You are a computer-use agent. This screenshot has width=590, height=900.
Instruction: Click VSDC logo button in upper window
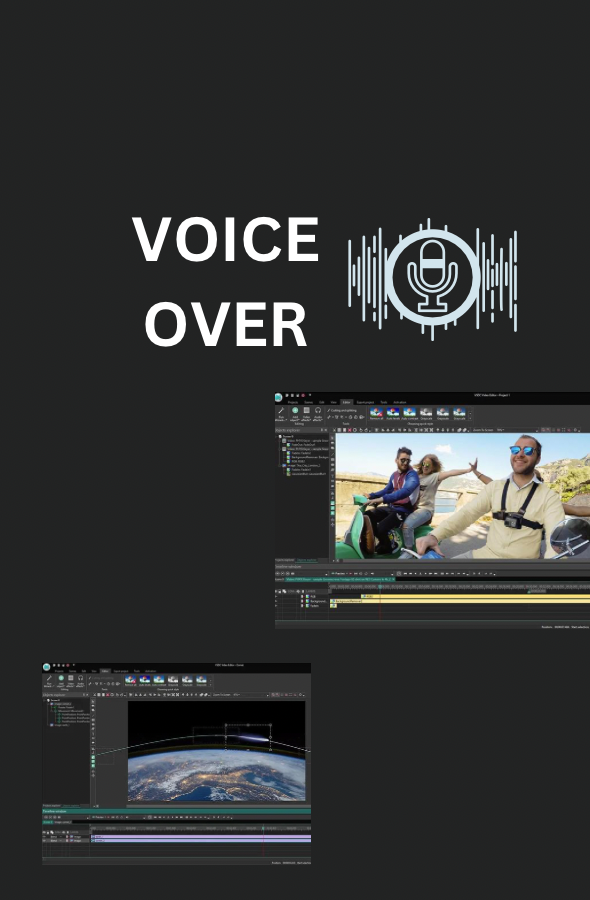click(278, 397)
